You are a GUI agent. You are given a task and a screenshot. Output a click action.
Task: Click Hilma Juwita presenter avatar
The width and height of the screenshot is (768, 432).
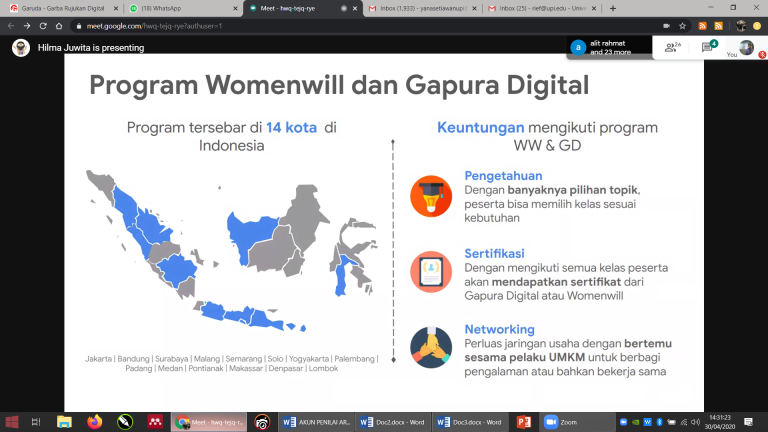tap(21, 48)
